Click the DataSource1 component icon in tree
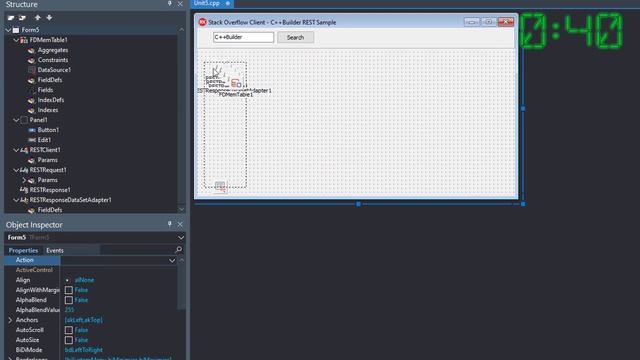Viewport: 640px width, 360px height. coord(31,70)
